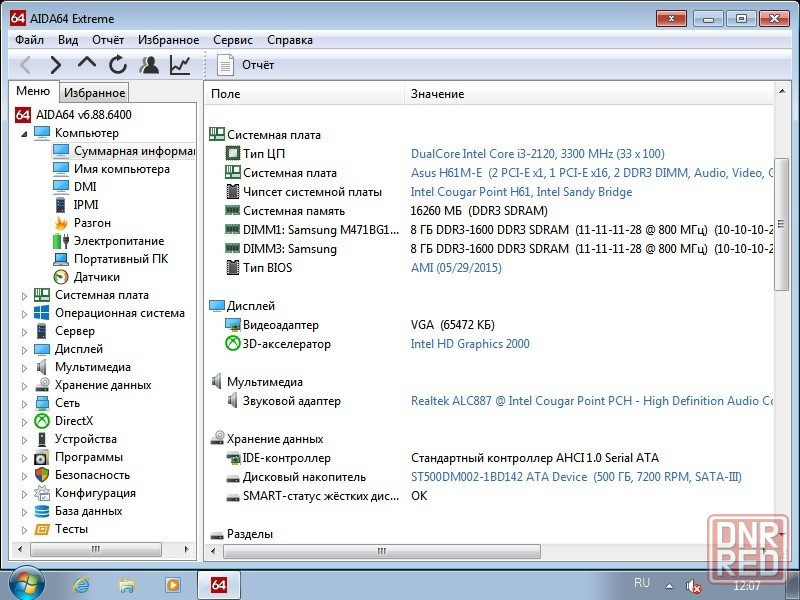Go forward with the right arrow toolbar icon
This screenshot has height=600, width=800.
(56, 65)
